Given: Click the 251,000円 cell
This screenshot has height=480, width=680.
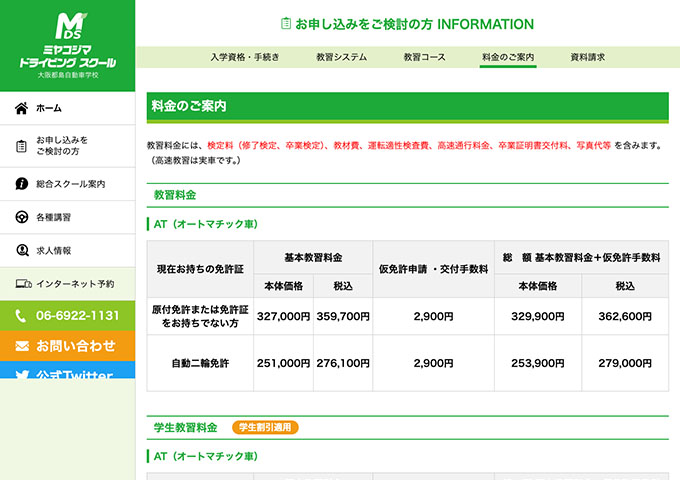Looking at the screenshot, I should click(283, 363).
